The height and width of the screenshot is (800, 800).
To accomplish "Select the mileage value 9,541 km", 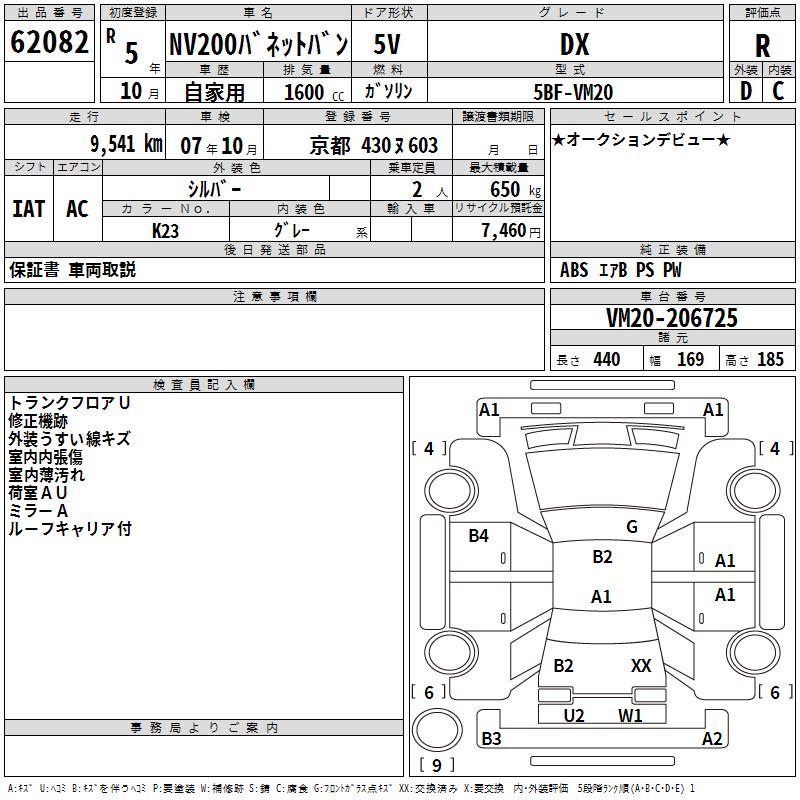I will point(127,144).
